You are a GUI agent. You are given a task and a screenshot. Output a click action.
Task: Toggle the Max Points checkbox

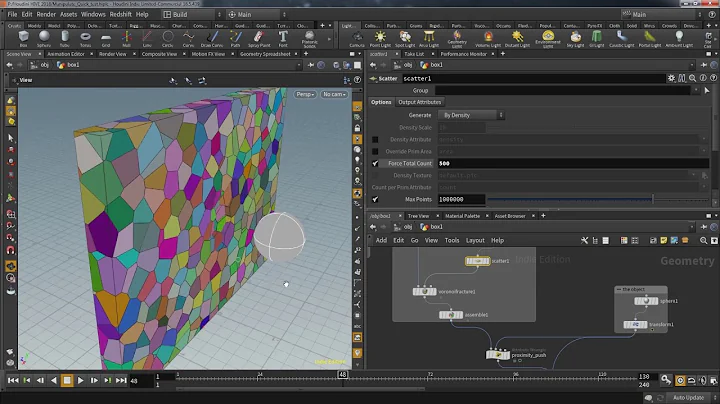(375, 199)
